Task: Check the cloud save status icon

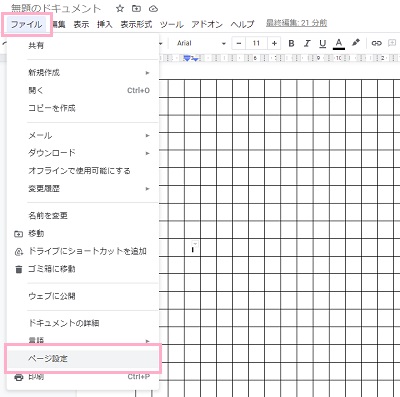Action: tap(153, 9)
